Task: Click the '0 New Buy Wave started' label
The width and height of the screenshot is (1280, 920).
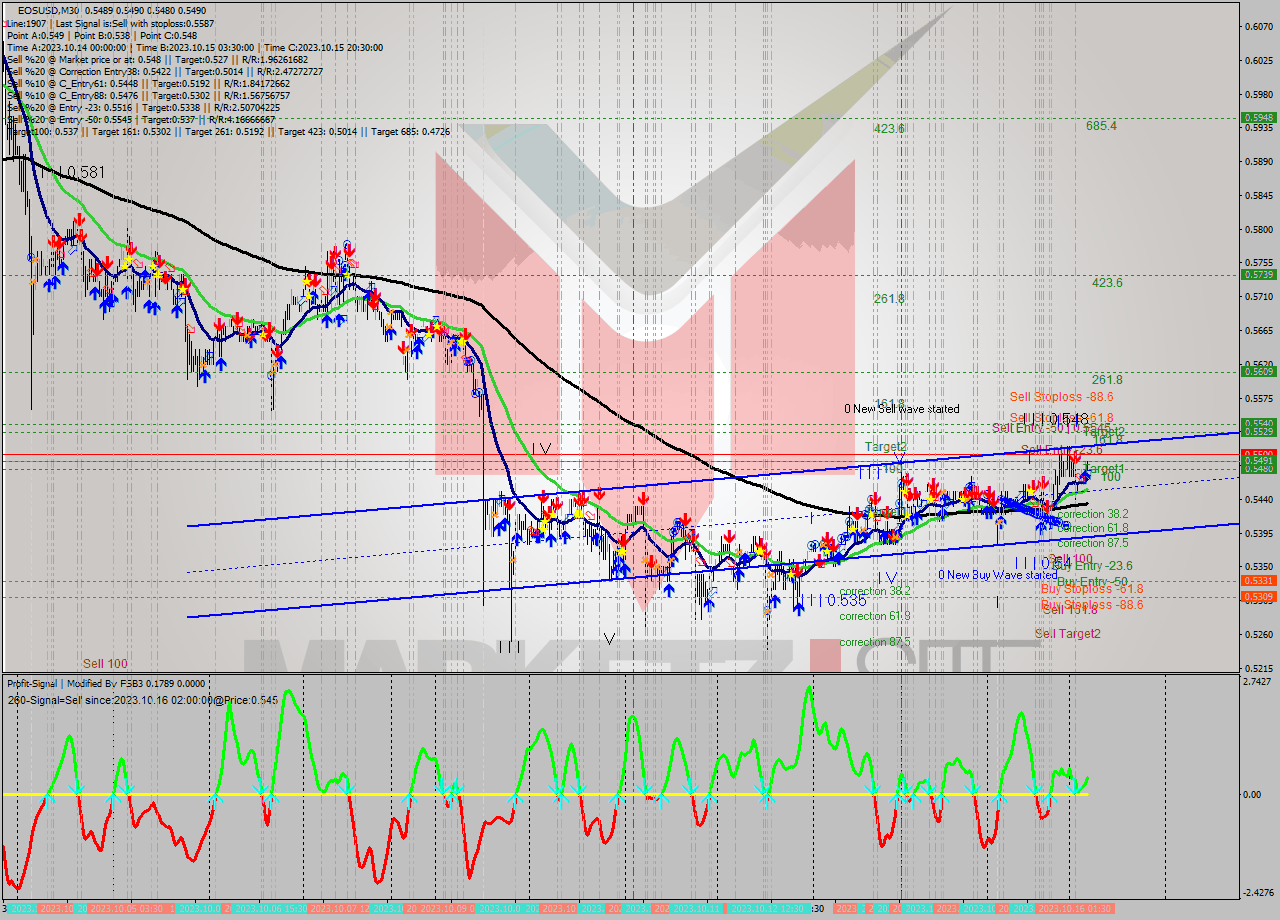Action: tap(996, 575)
